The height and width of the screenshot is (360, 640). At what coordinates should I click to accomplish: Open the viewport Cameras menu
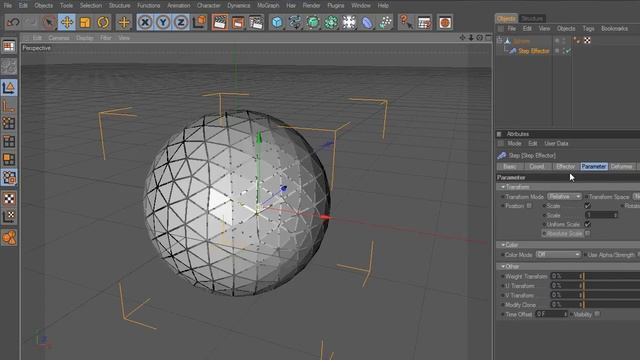pos(59,38)
